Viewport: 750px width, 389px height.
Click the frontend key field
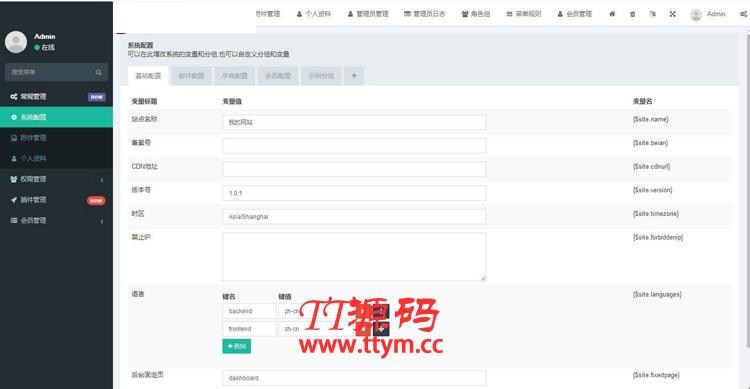tap(249, 329)
